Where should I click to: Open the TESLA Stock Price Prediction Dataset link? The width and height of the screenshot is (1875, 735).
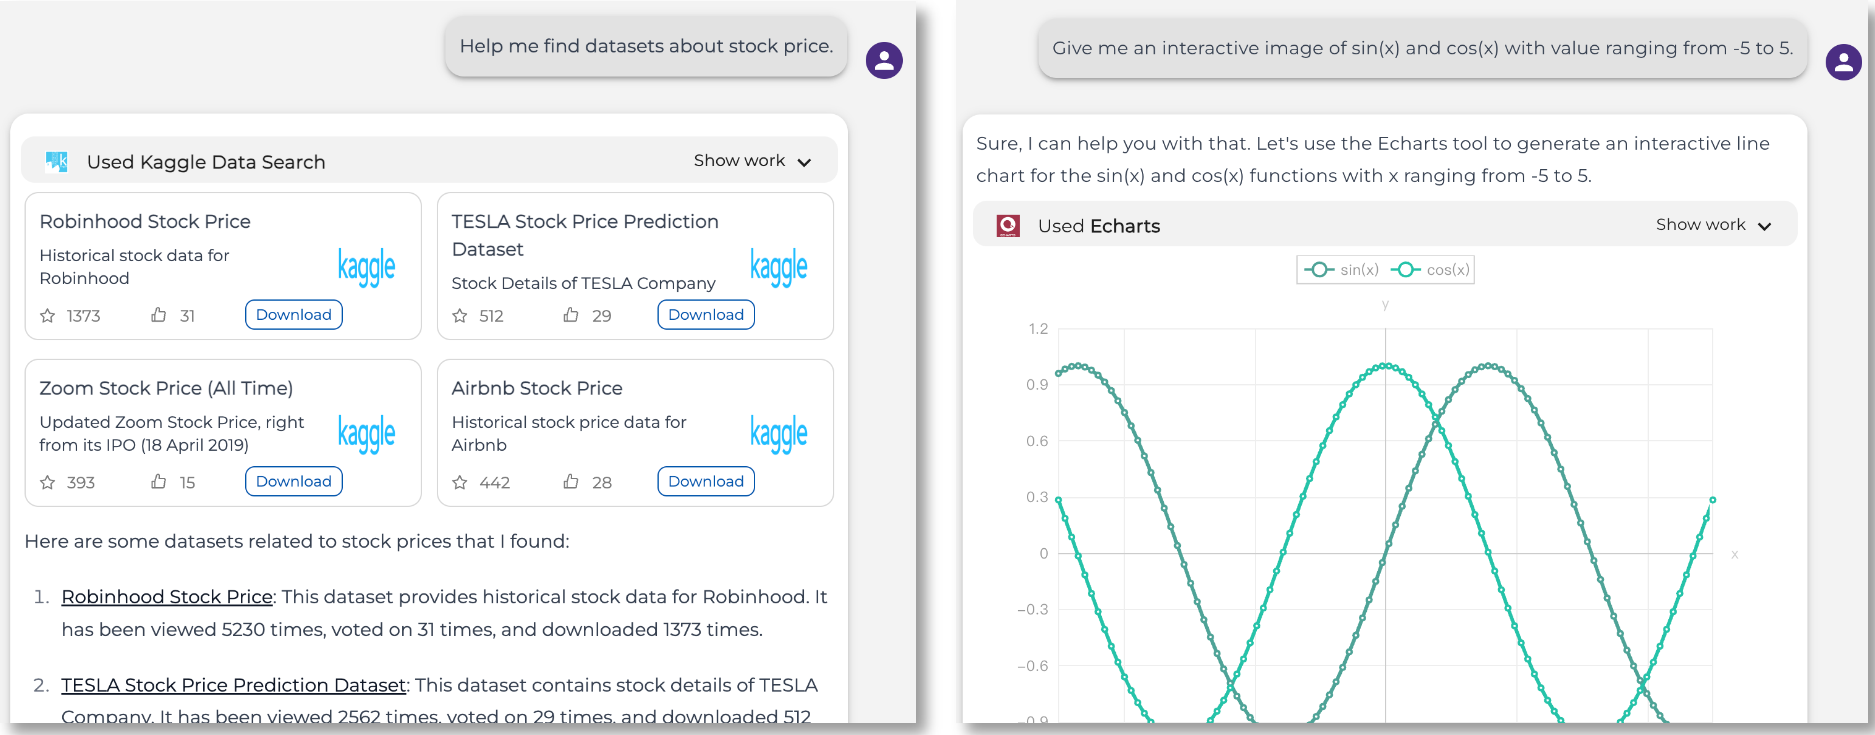click(x=233, y=685)
